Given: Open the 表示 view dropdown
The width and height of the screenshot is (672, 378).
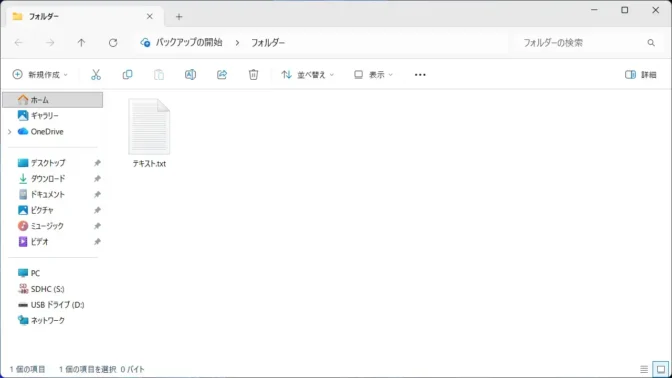Looking at the screenshot, I should click(373, 75).
